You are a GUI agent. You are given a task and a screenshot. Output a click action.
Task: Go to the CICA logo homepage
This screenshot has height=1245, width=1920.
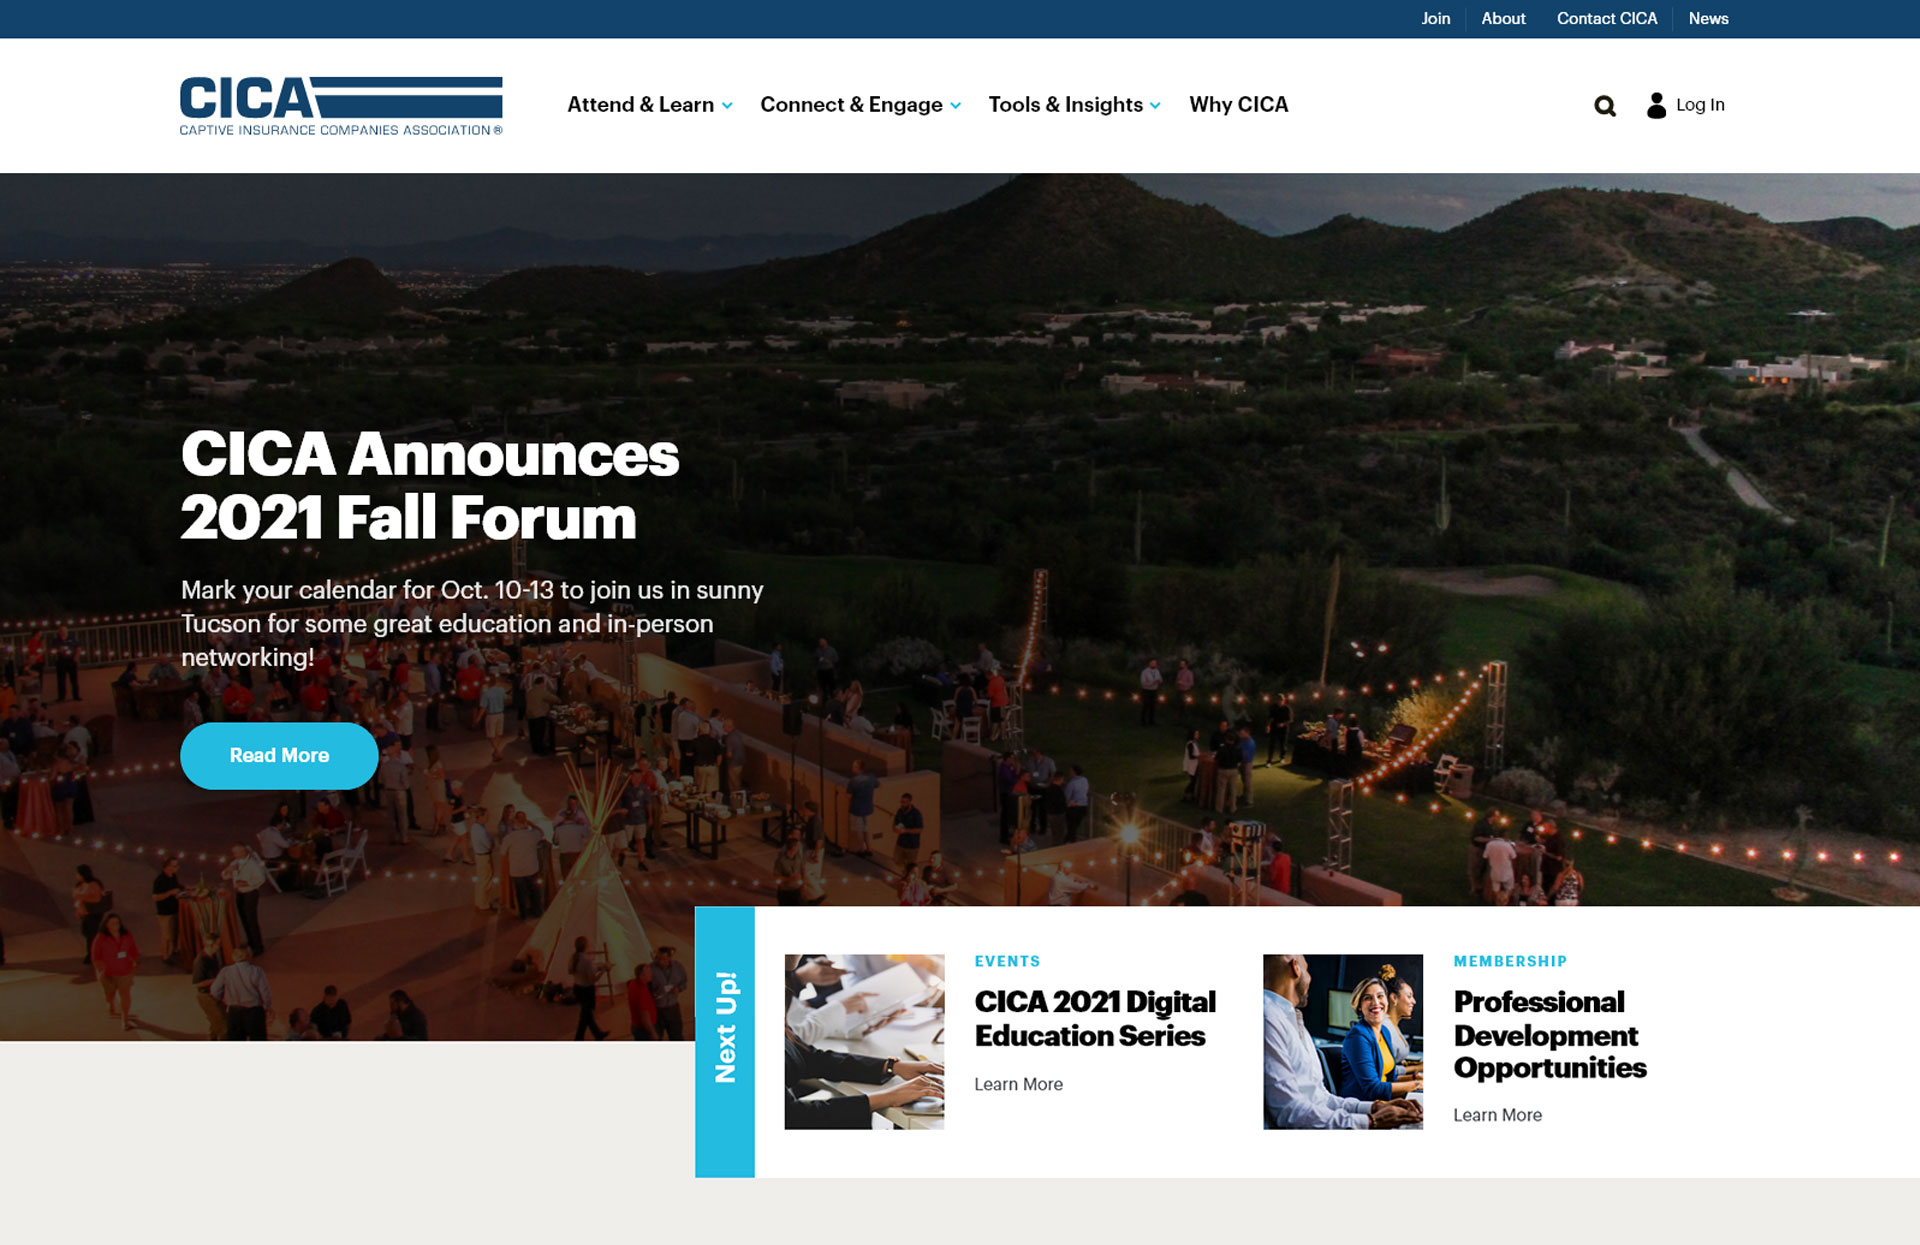(x=341, y=105)
